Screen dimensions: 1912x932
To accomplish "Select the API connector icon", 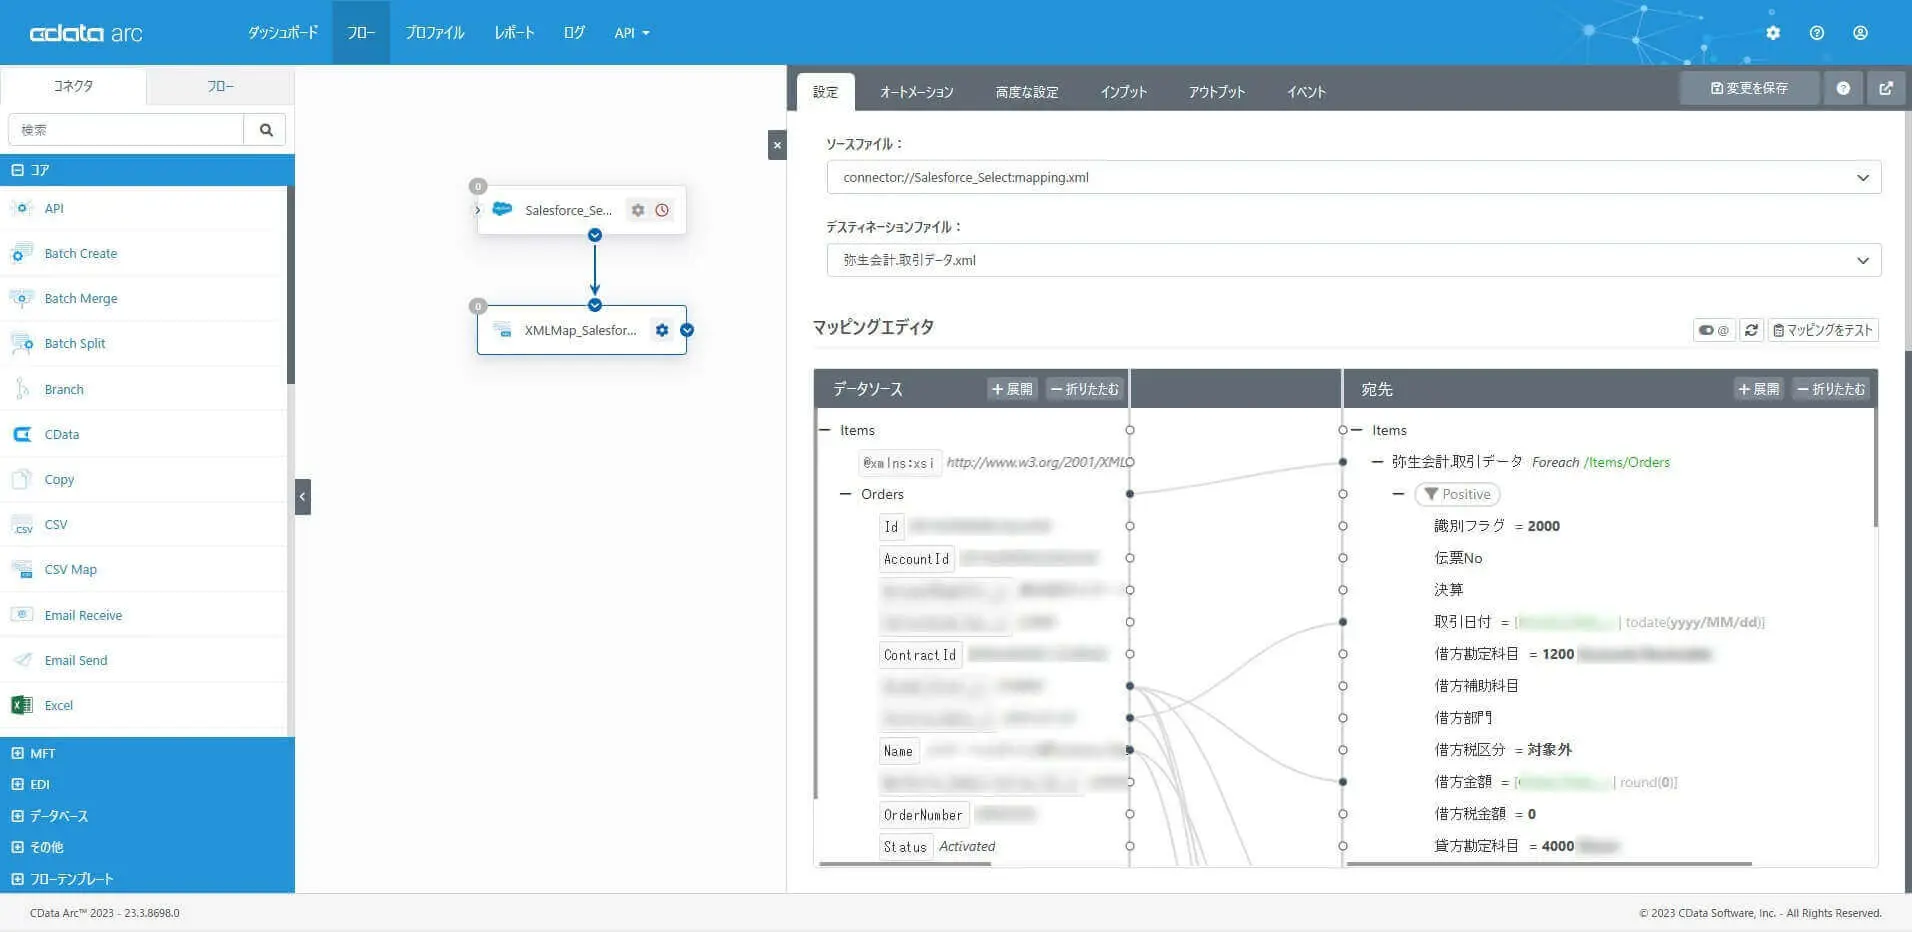I will 21,208.
